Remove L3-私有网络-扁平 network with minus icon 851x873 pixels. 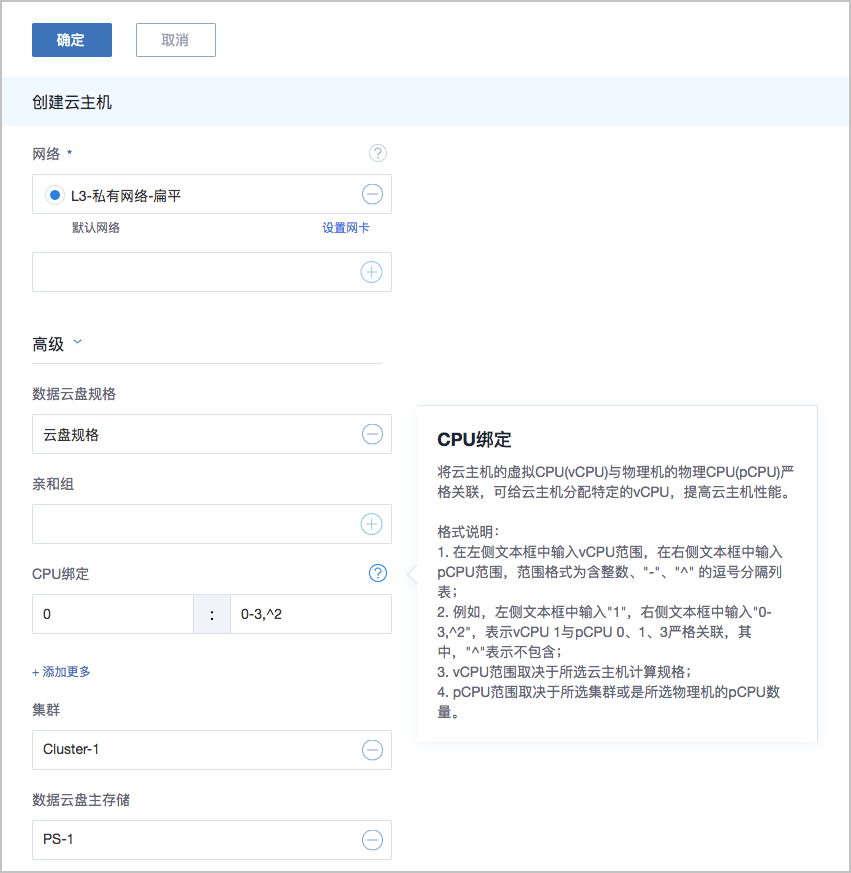[x=372, y=194]
